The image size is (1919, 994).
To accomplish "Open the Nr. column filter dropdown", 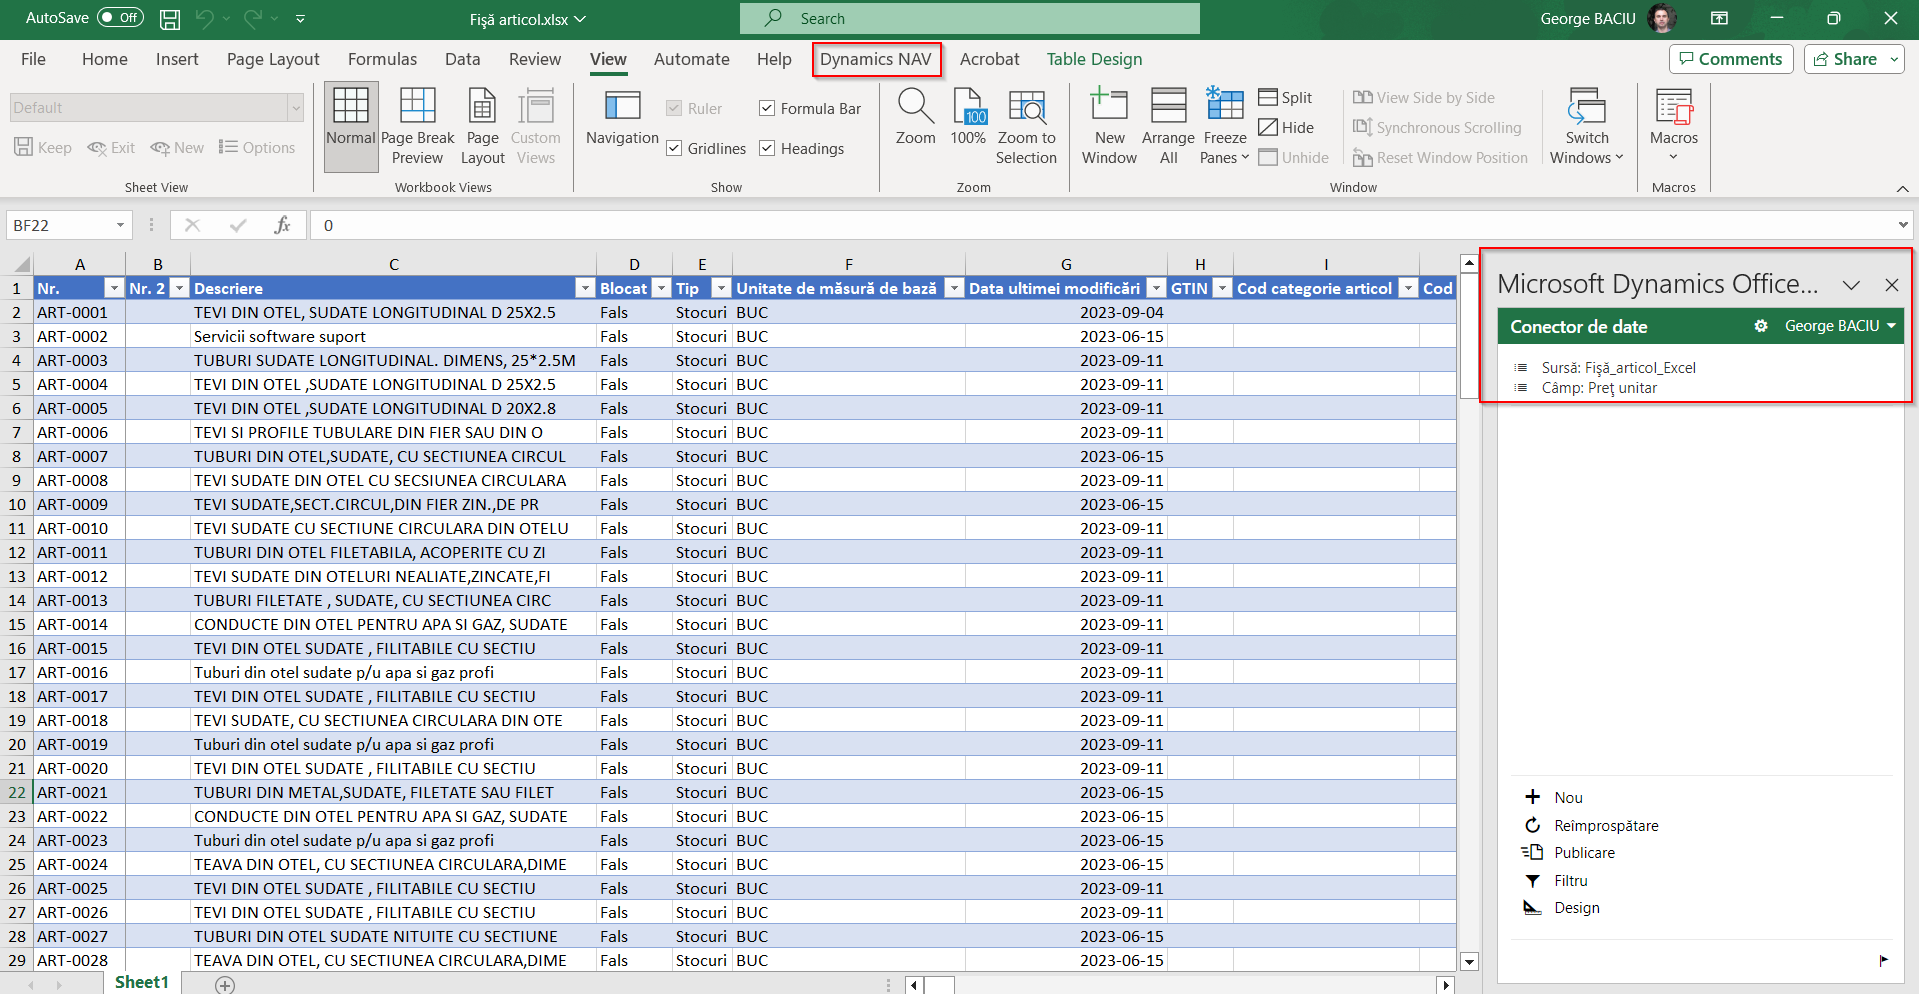I will (113, 288).
